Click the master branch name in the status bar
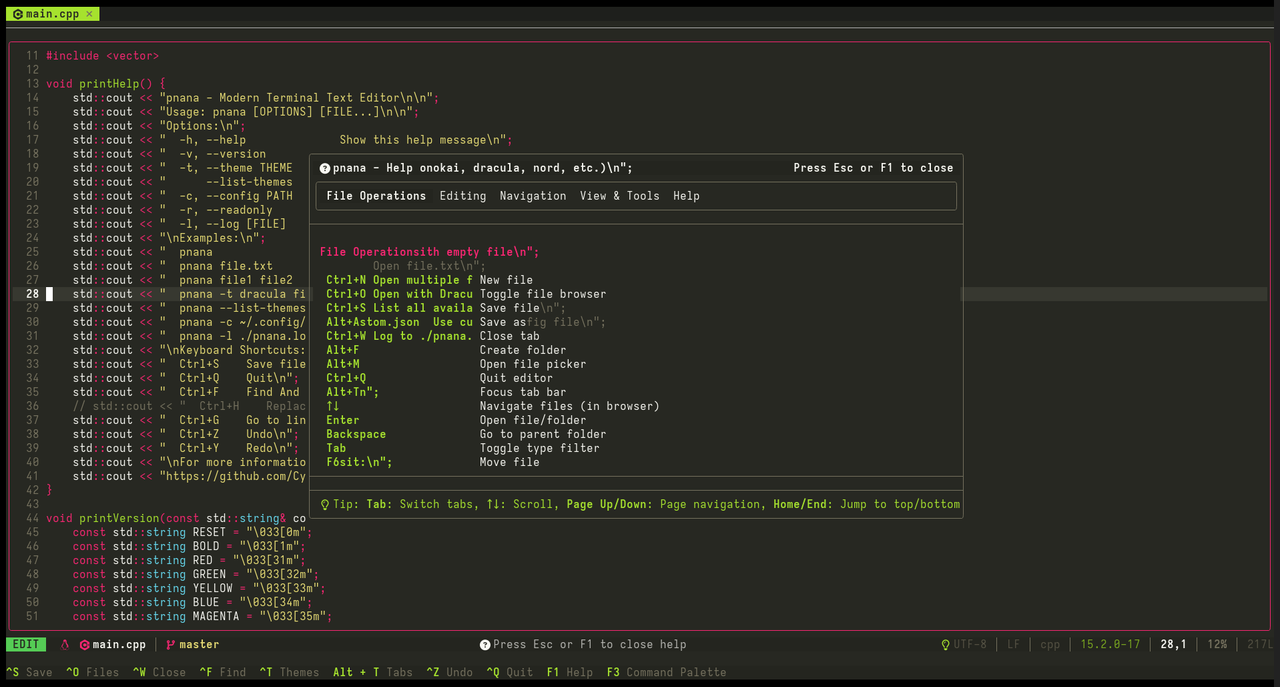 [x=200, y=645]
